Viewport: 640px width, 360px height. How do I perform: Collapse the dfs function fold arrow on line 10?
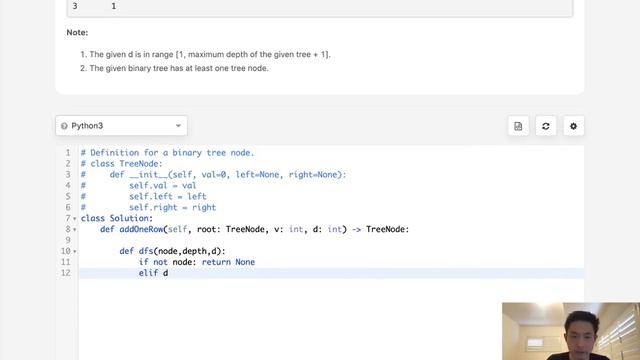point(75,251)
